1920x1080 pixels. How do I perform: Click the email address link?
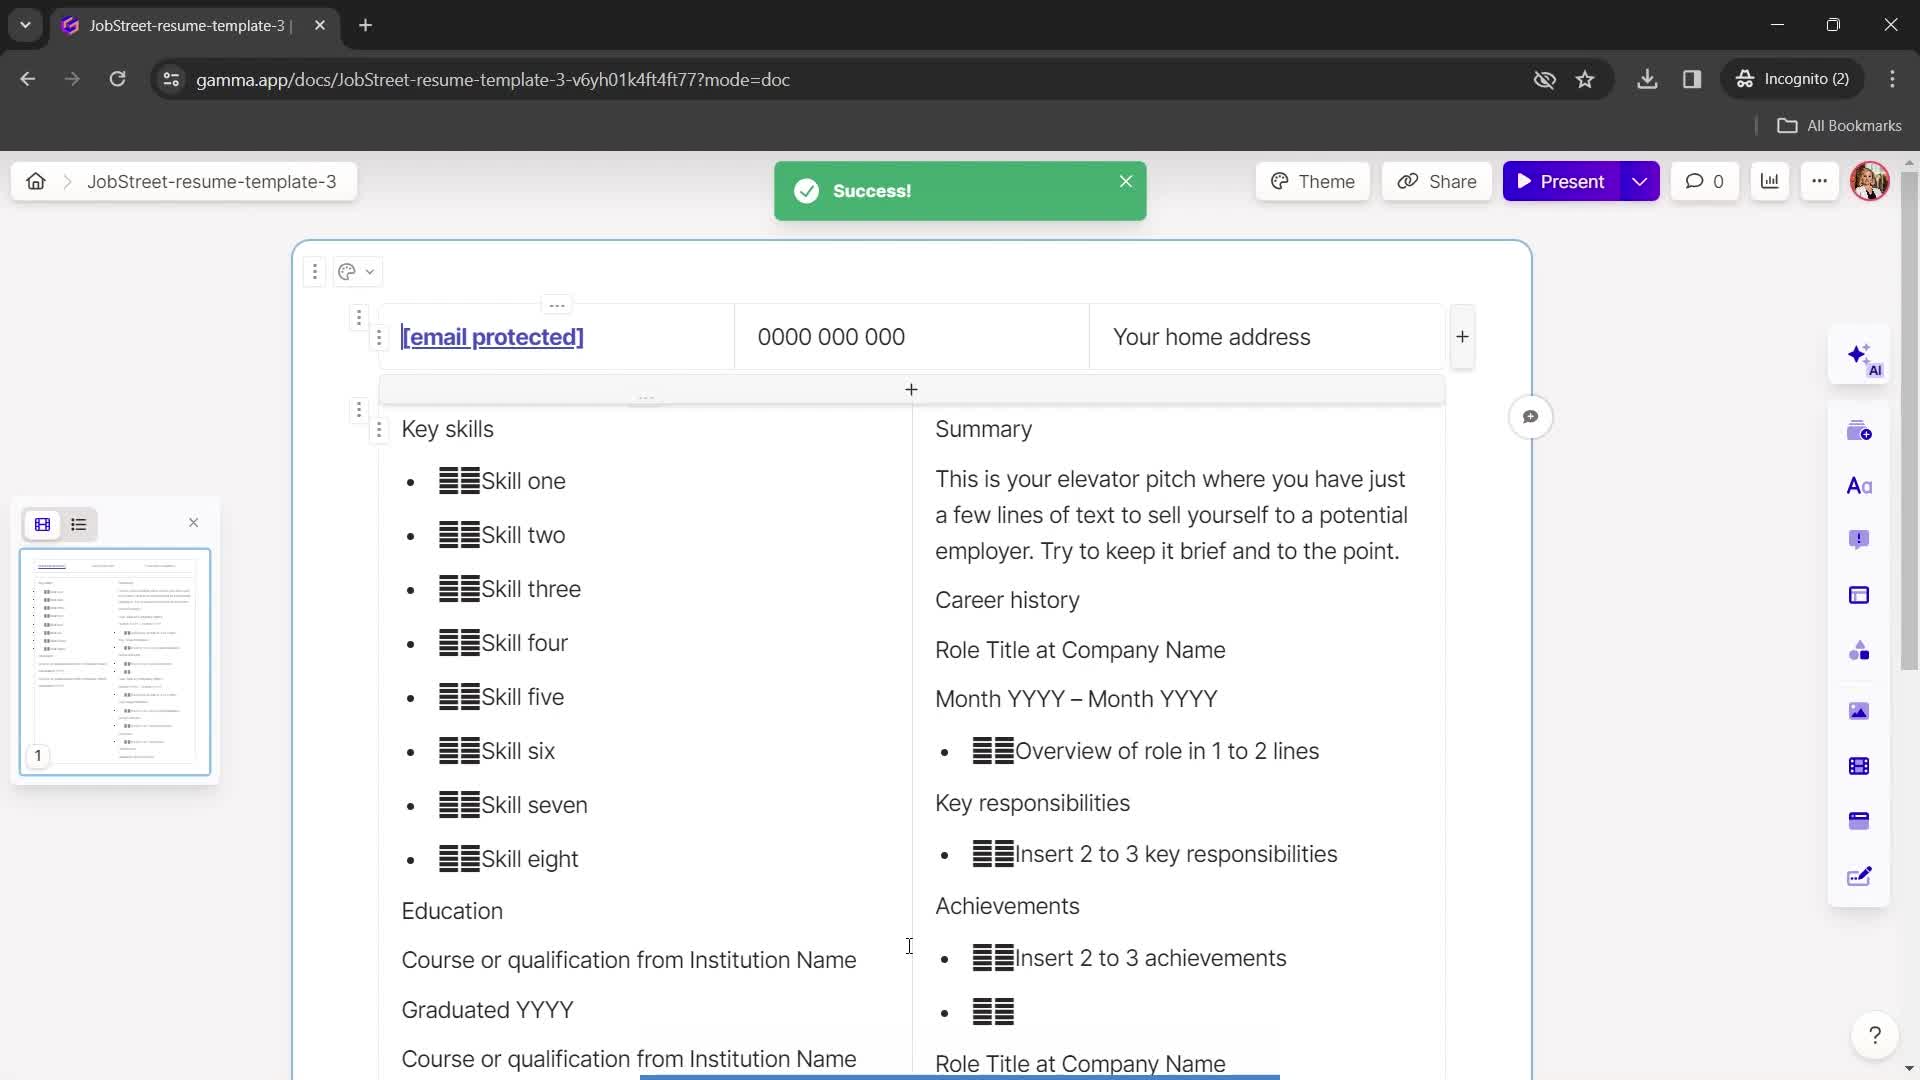pos(491,336)
